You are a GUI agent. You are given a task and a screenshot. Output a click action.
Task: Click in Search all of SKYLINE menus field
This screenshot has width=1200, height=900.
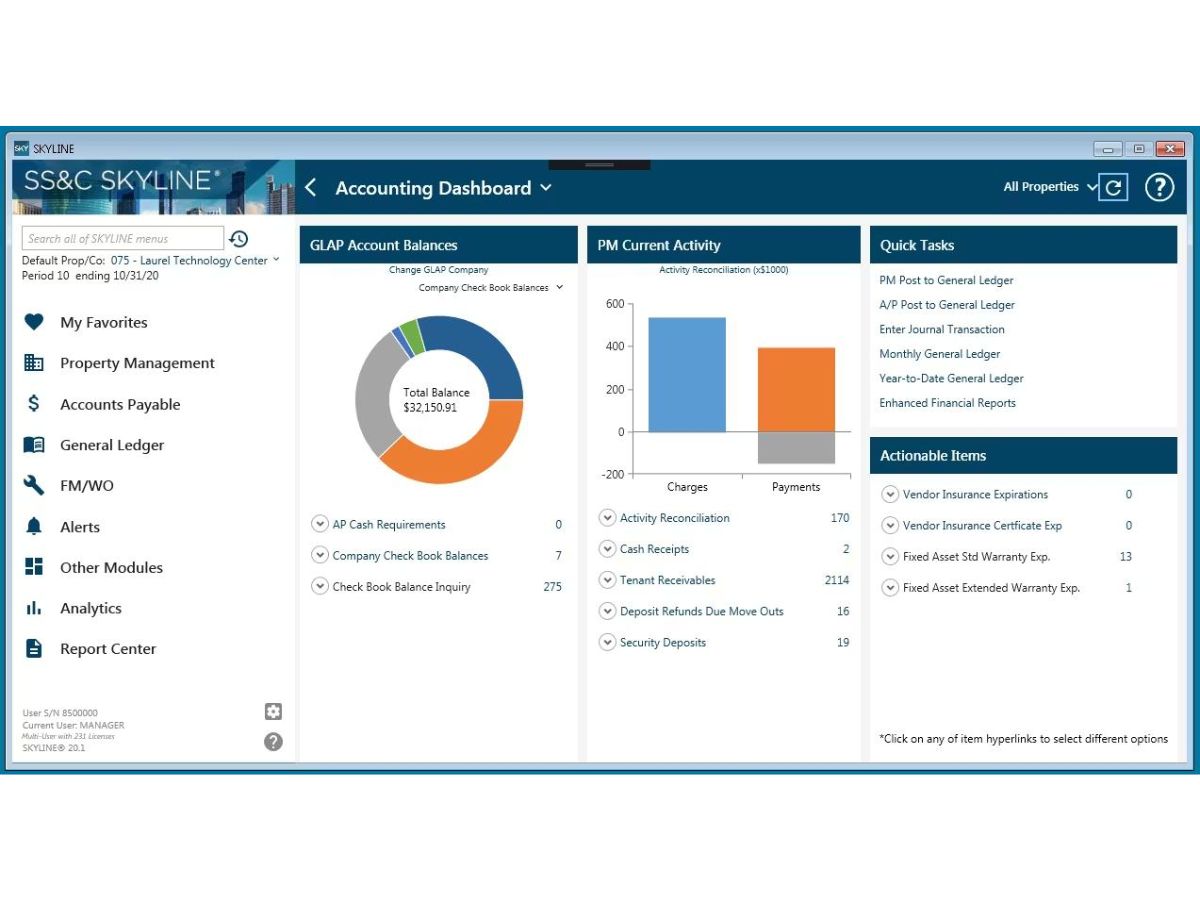[x=123, y=238]
